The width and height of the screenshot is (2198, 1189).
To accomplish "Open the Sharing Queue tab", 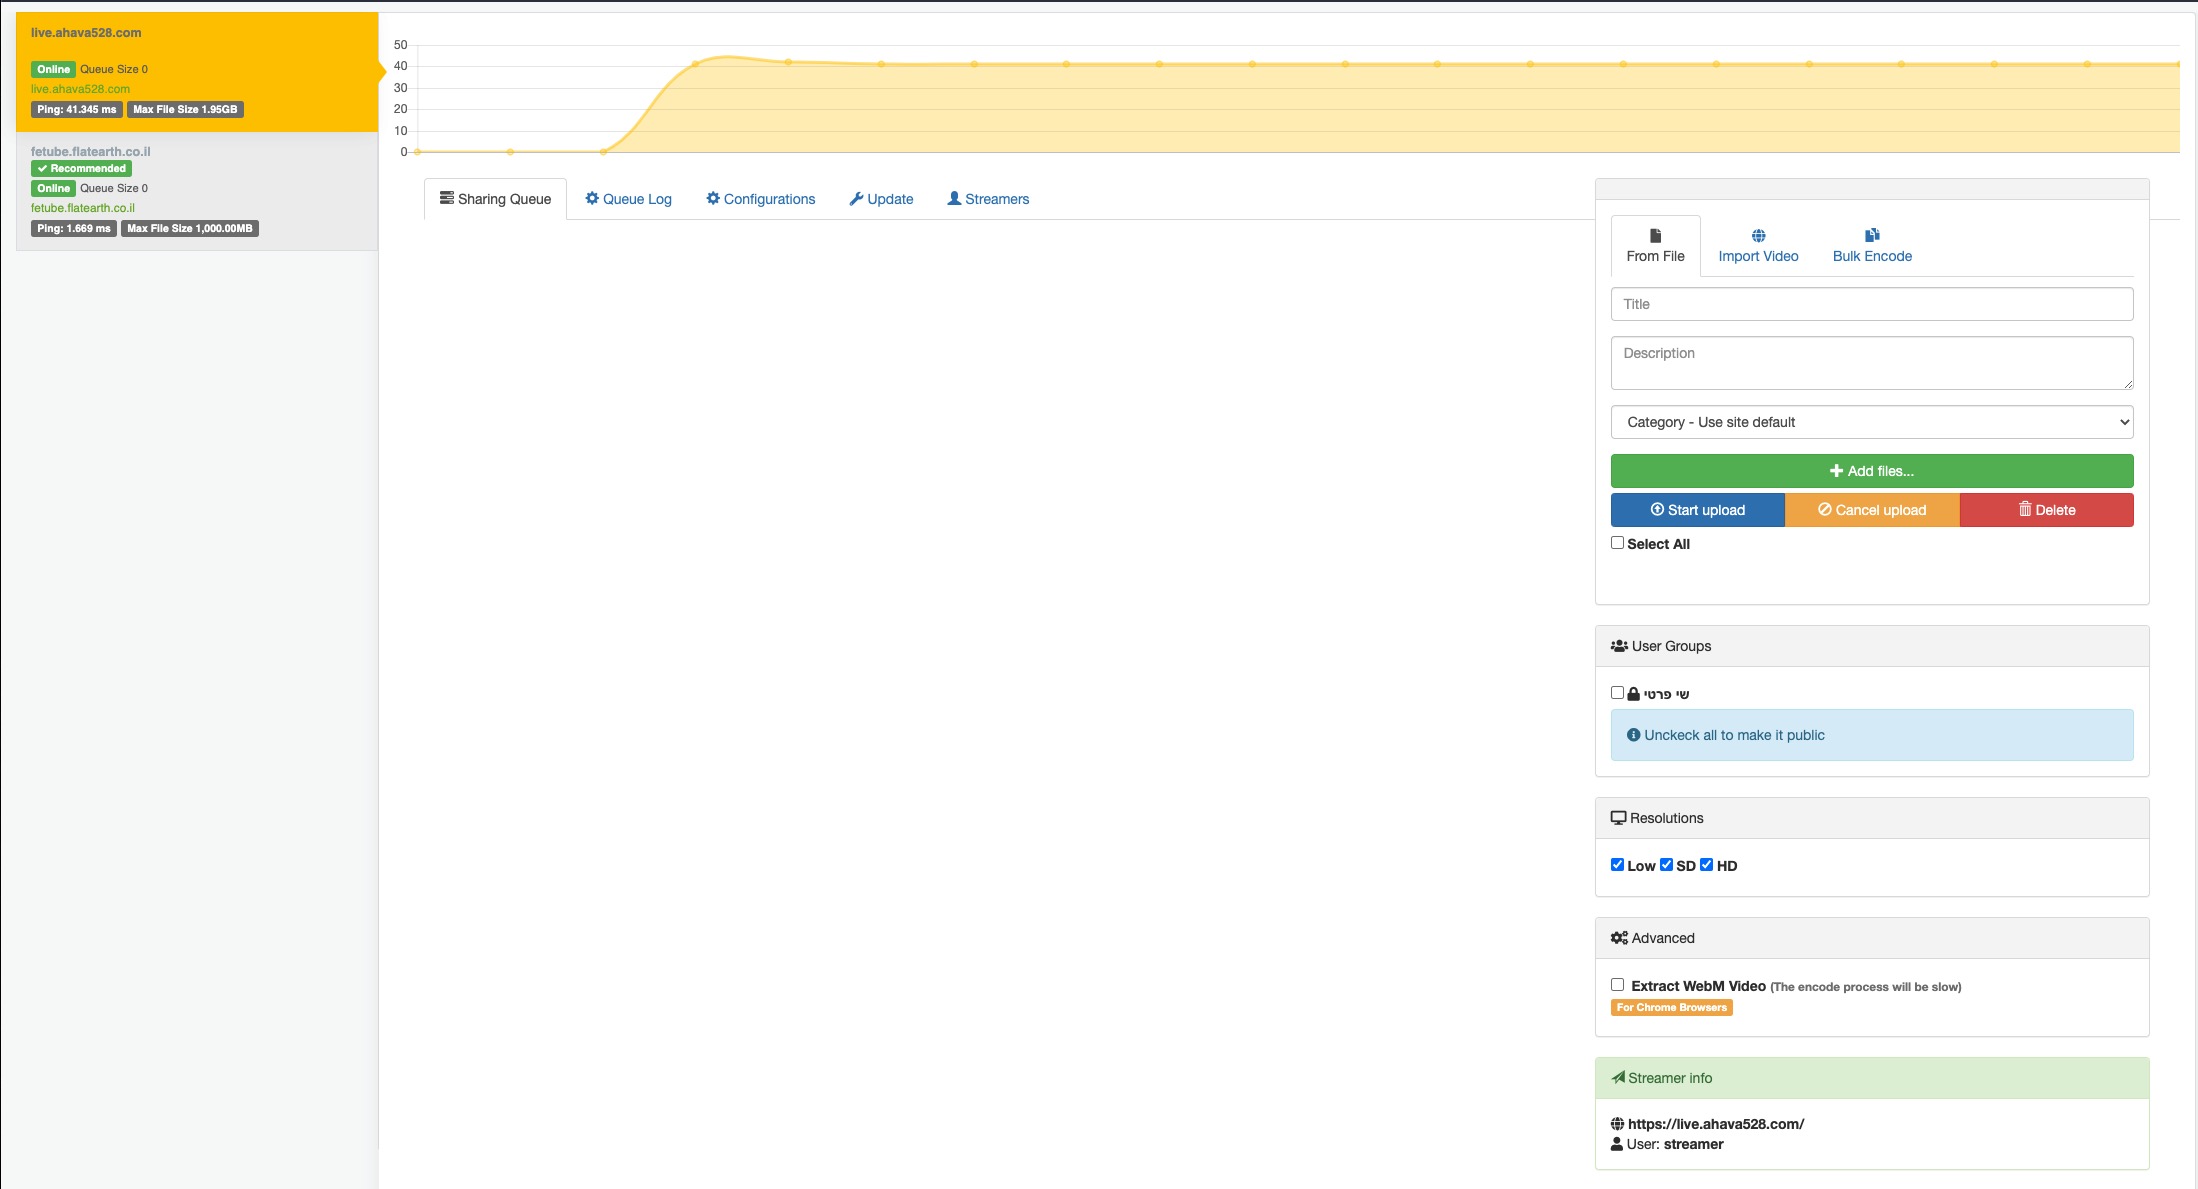I will (x=495, y=199).
